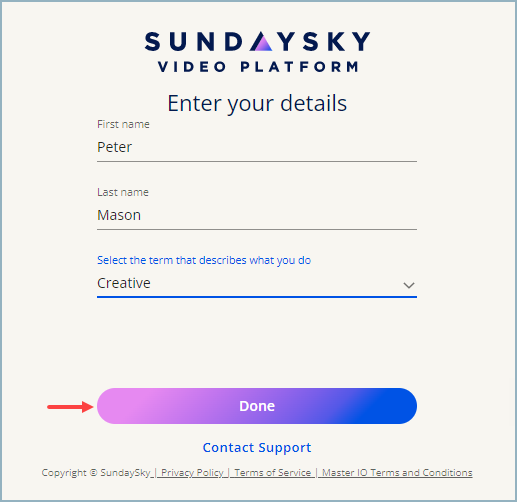Open the Privacy Policy link
The height and width of the screenshot is (502, 517).
tap(192, 473)
